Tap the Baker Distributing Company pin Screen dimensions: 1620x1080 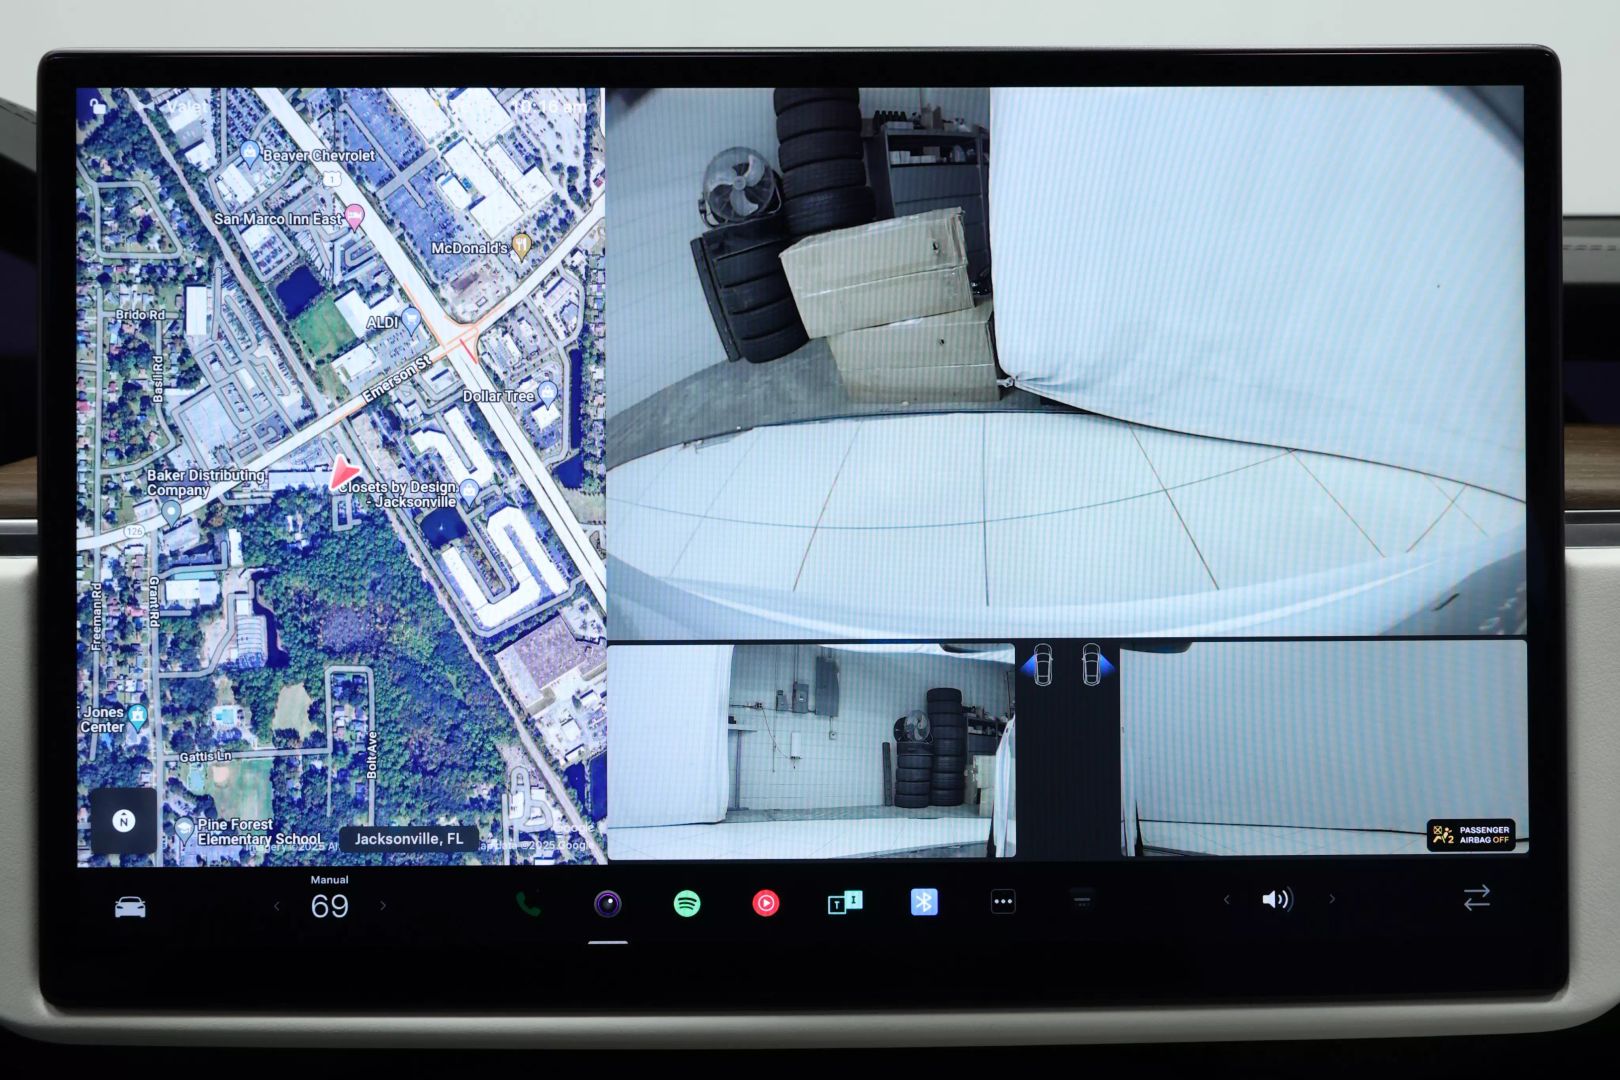coord(171,513)
